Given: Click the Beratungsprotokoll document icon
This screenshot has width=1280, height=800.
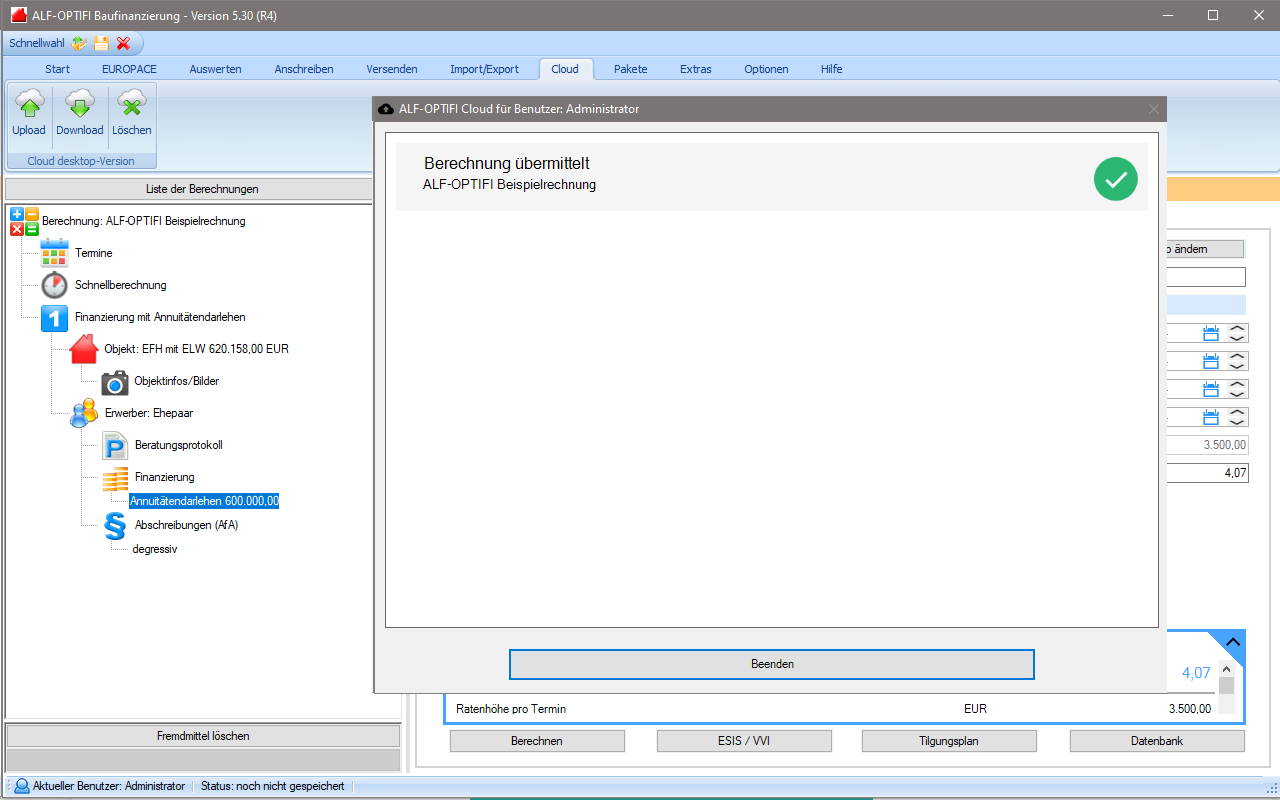Looking at the screenshot, I should (115, 445).
